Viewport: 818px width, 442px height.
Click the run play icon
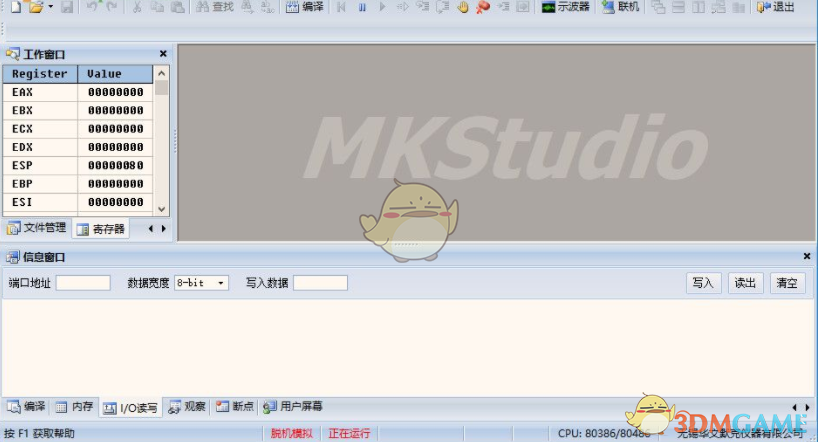tap(382, 7)
